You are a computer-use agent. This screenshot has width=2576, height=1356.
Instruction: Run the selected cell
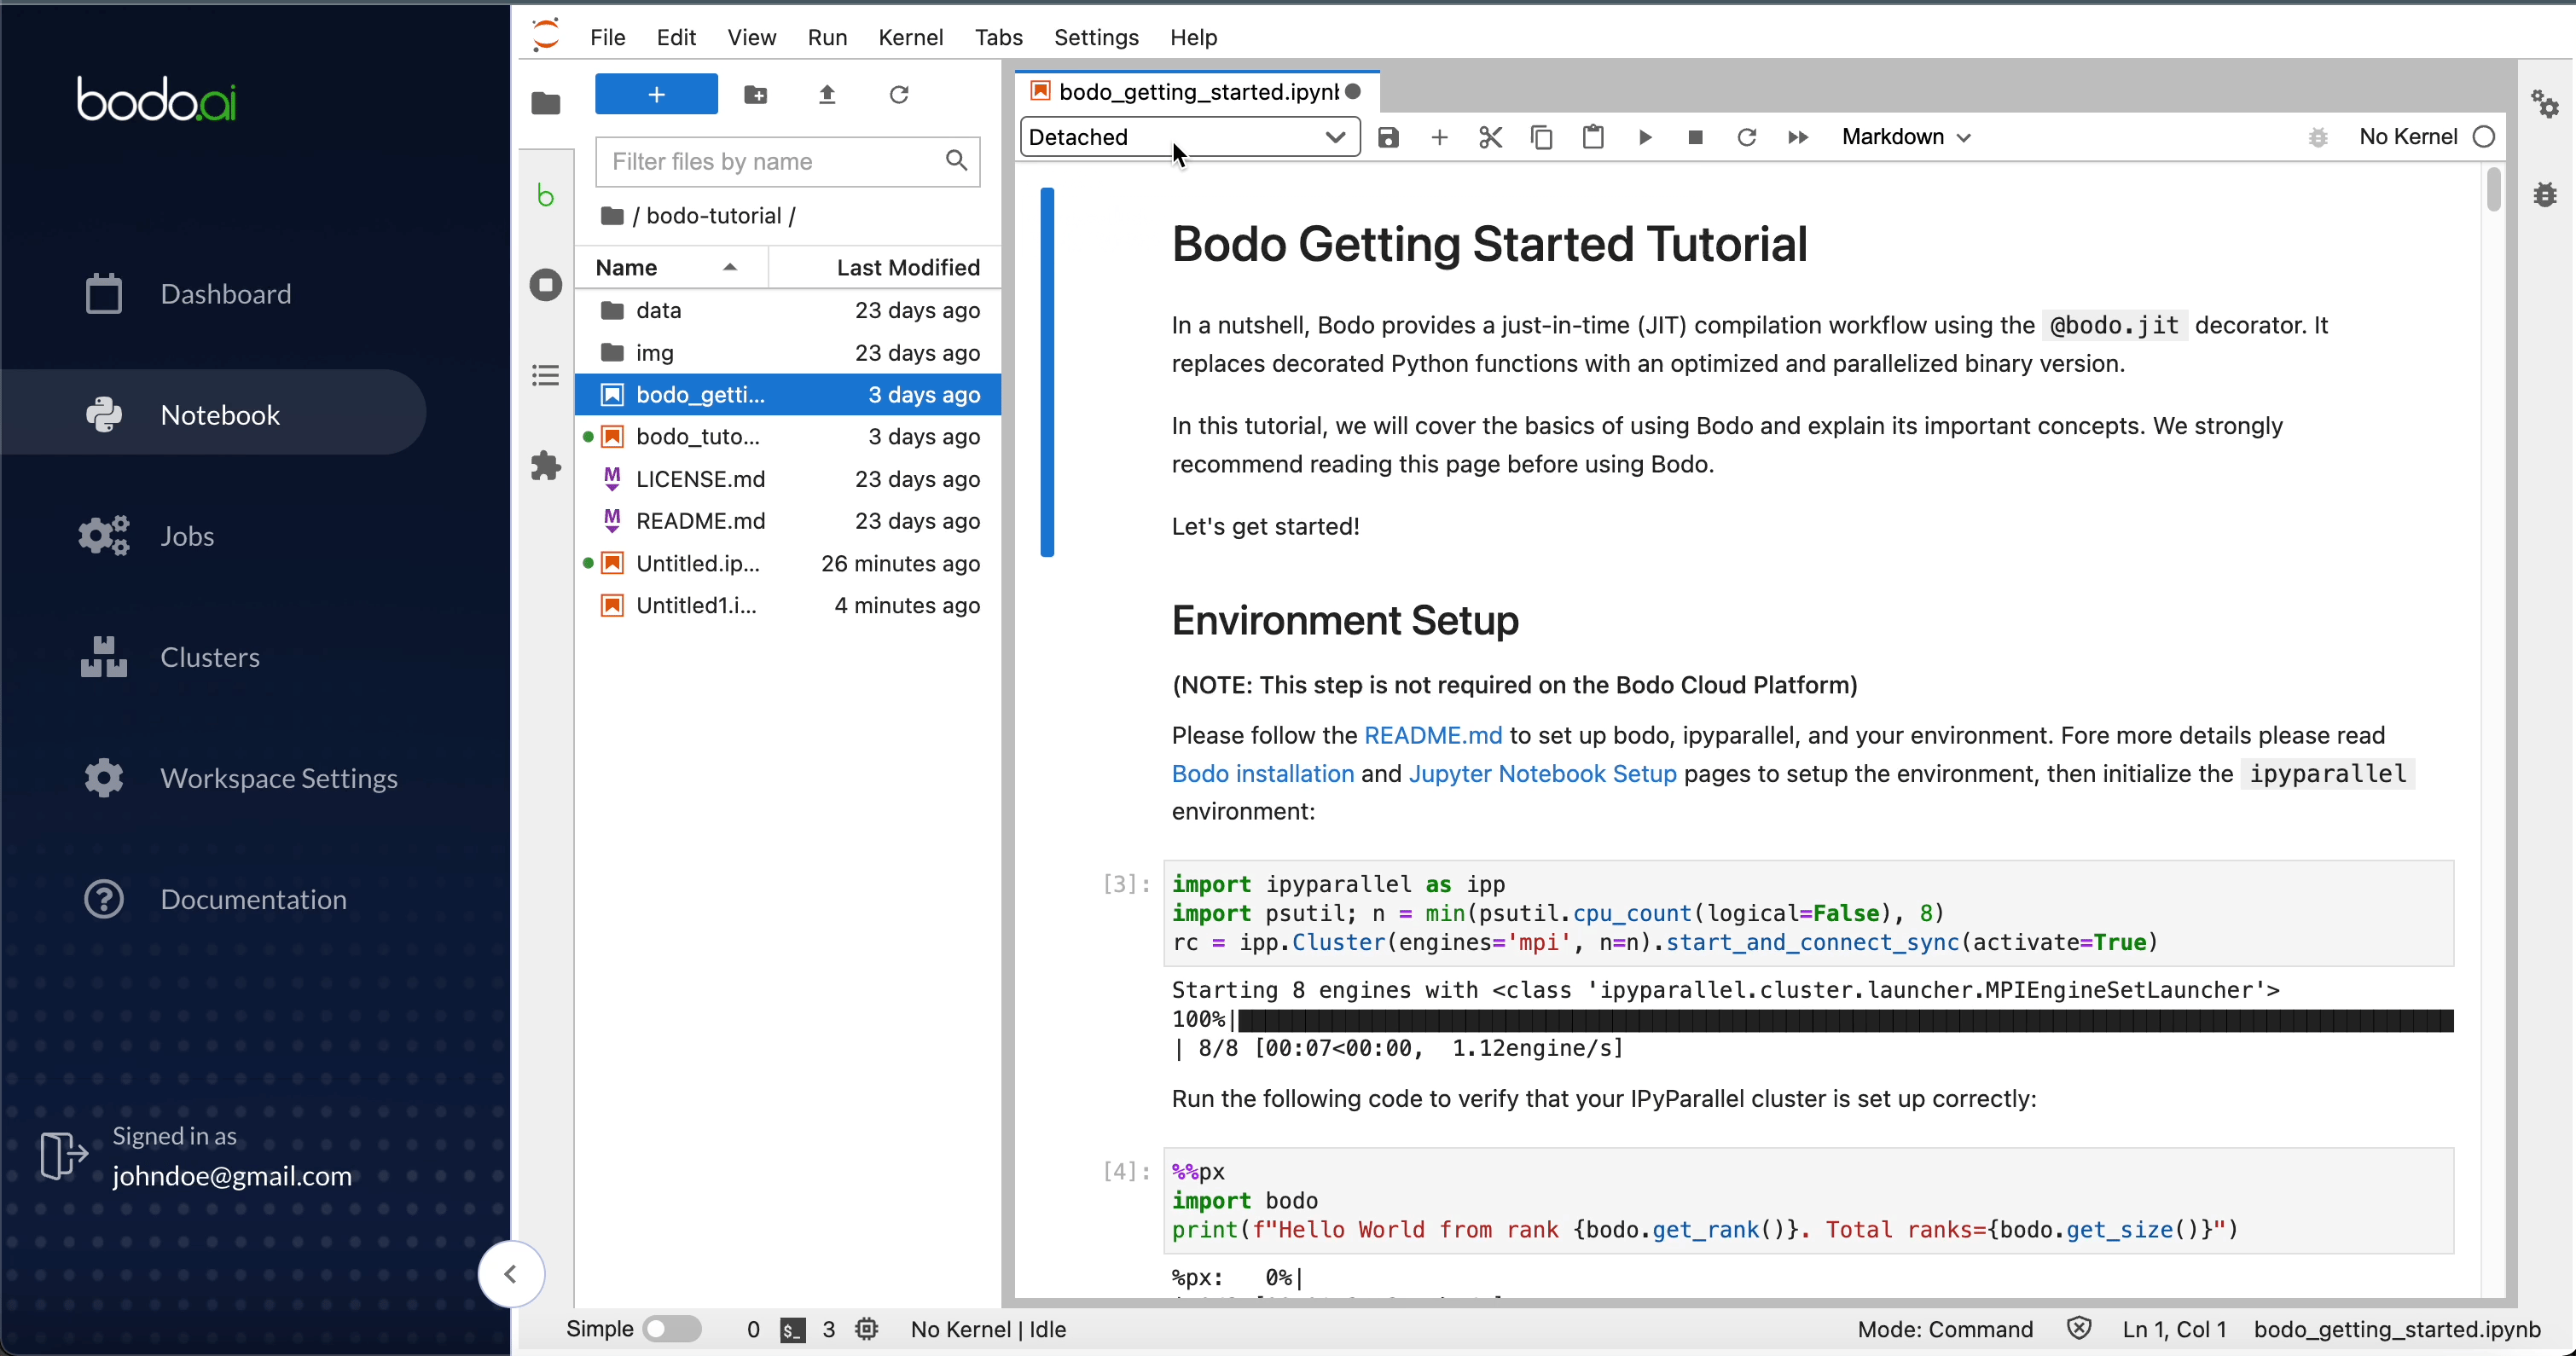1645,137
